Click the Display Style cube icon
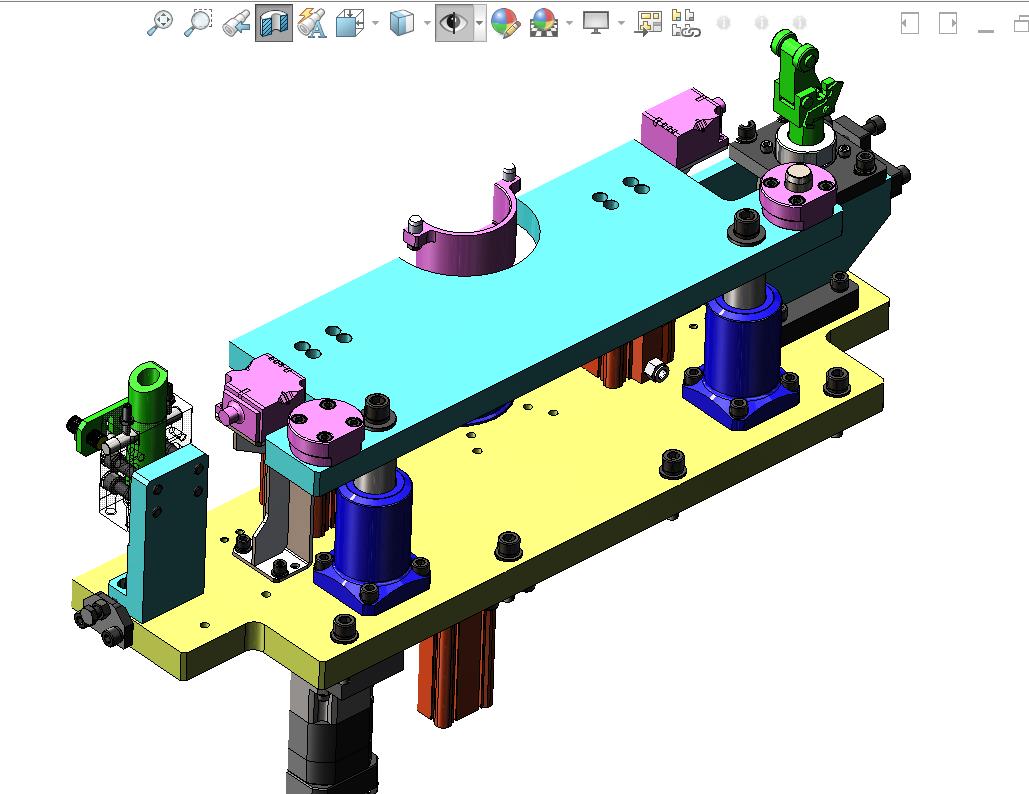The image size is (1029, 794). point(402,24)
